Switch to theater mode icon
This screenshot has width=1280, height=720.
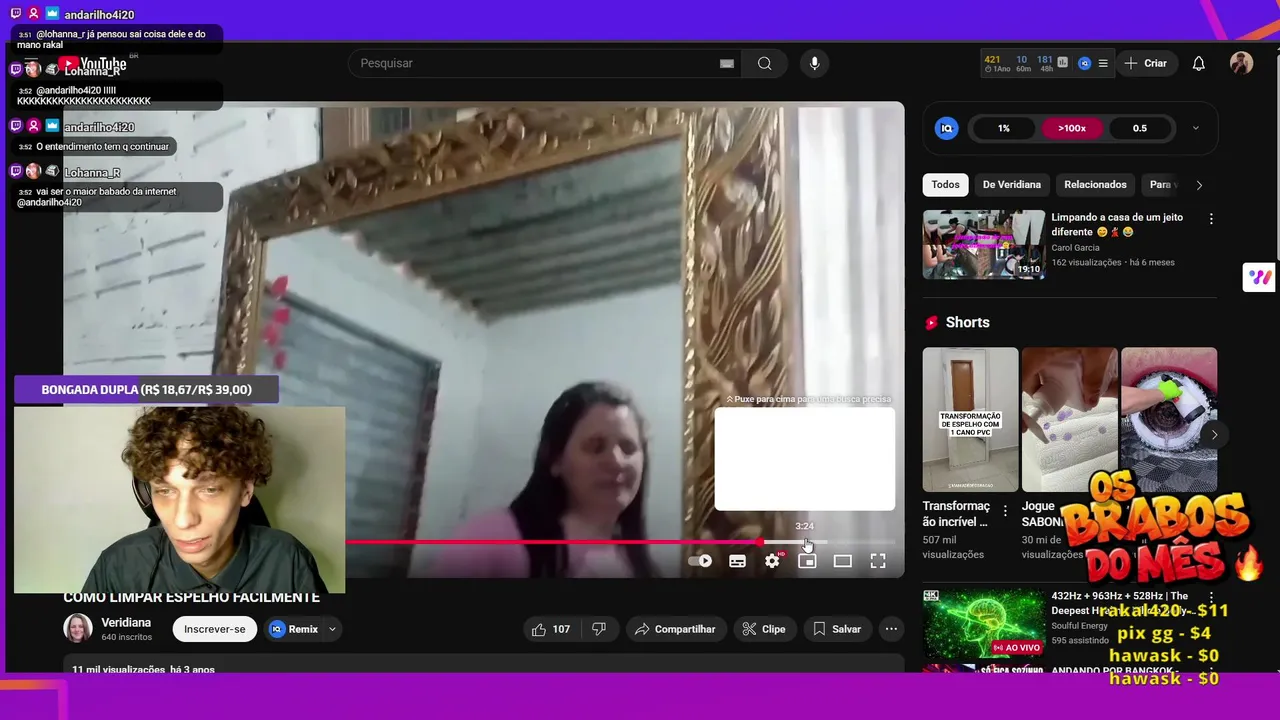tap(843, 561)
